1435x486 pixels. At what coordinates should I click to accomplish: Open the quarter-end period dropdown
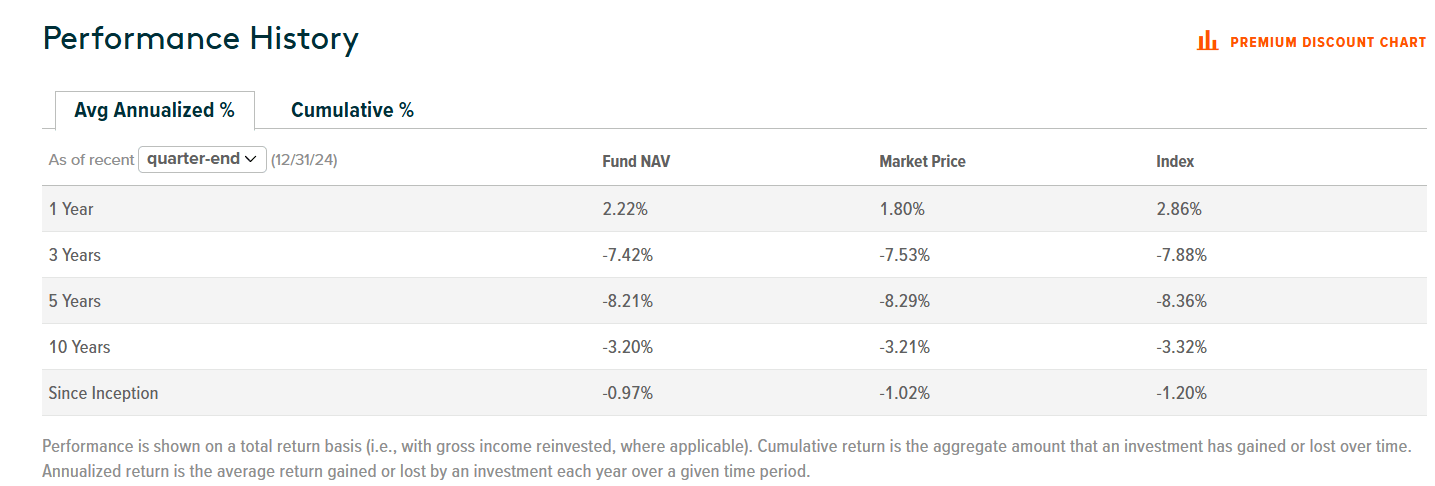tap(202, 159)
